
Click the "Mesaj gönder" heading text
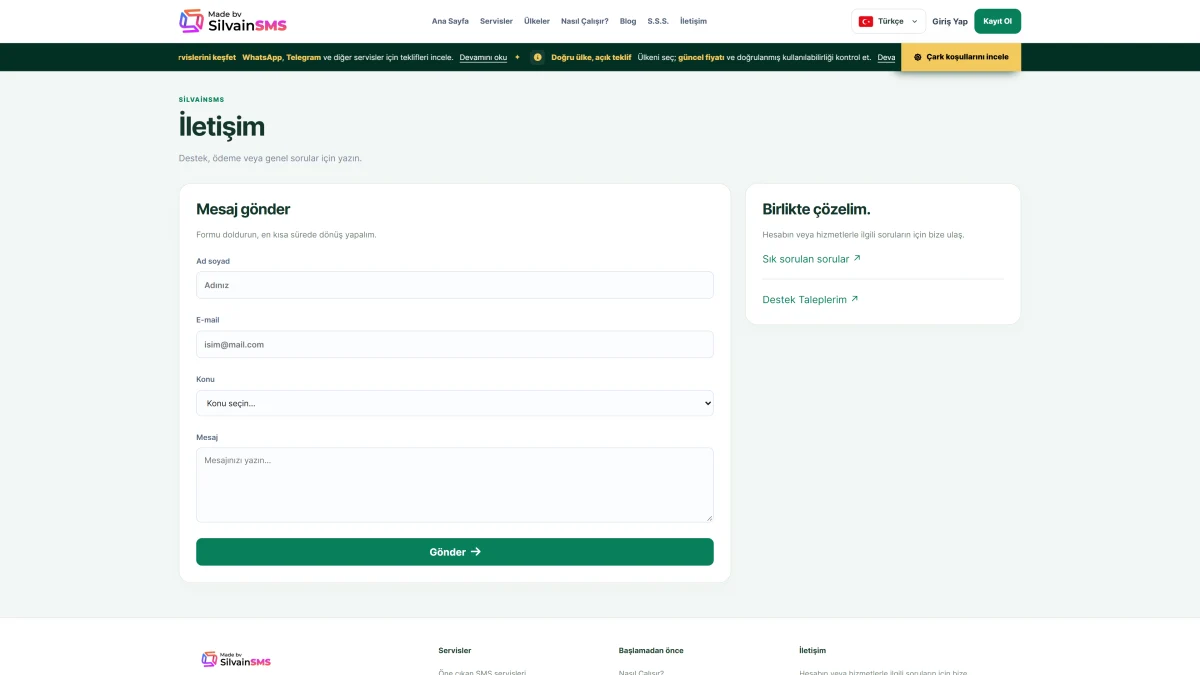(x=243, y=209)
